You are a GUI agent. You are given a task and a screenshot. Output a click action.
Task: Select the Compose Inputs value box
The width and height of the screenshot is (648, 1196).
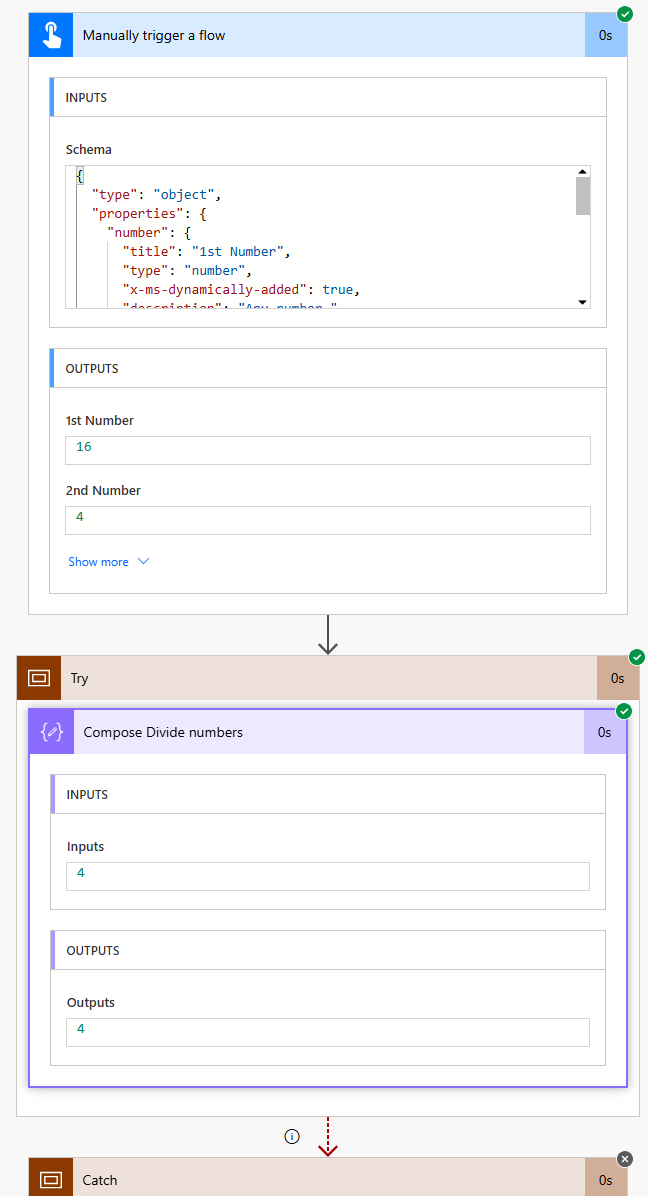[x=328, y=876]
